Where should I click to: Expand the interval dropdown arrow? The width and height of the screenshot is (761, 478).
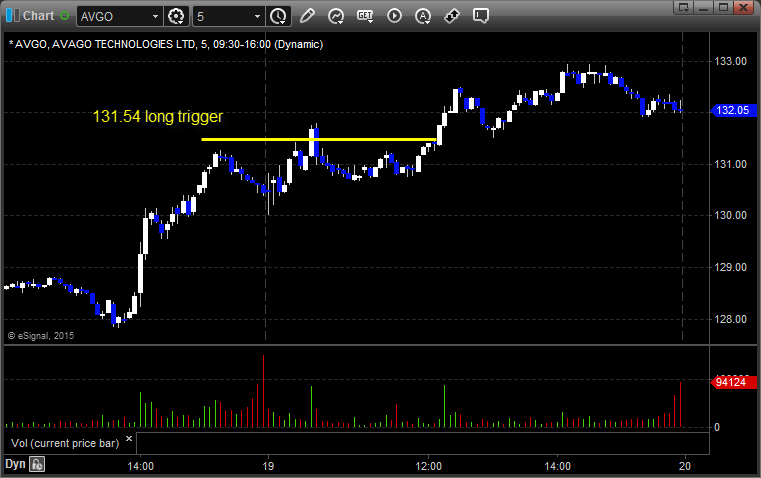[x=257, y=16]
